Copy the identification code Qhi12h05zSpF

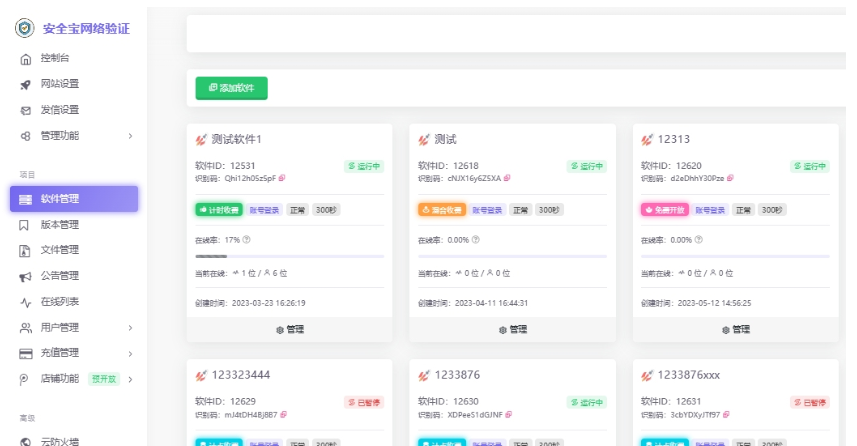(x=283, y=179)
